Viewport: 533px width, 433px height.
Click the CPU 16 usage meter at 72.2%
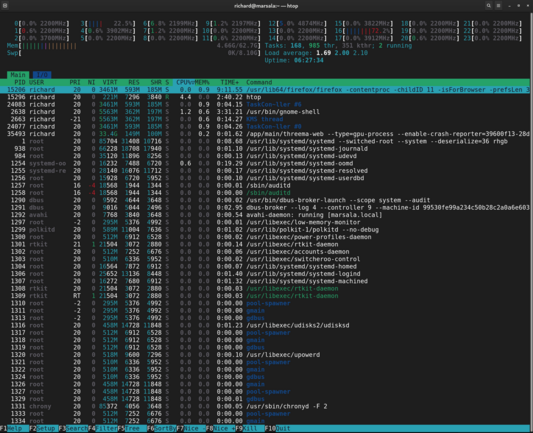(364, 31)
